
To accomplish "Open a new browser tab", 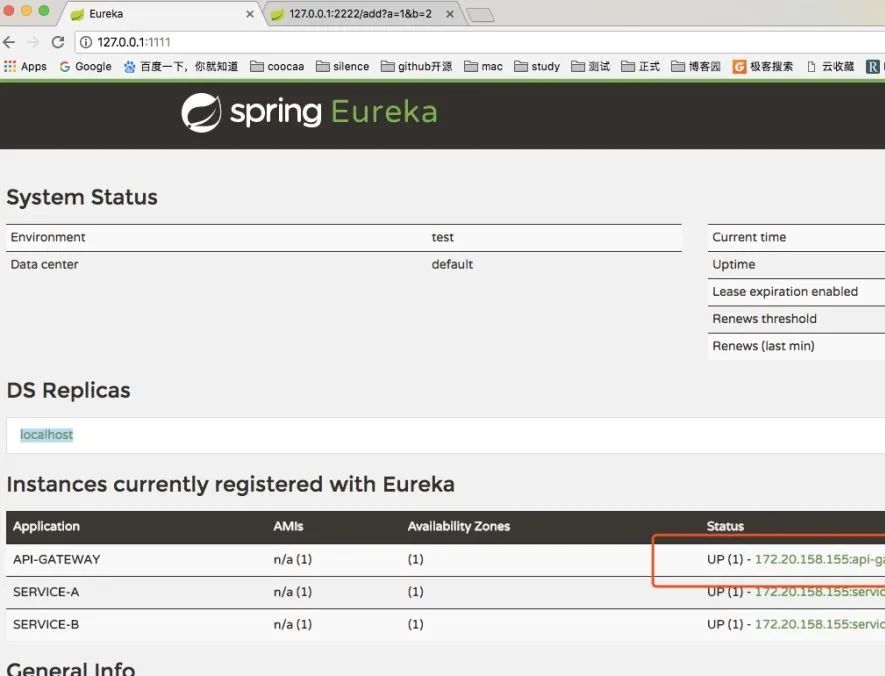I will coord(480,15).
